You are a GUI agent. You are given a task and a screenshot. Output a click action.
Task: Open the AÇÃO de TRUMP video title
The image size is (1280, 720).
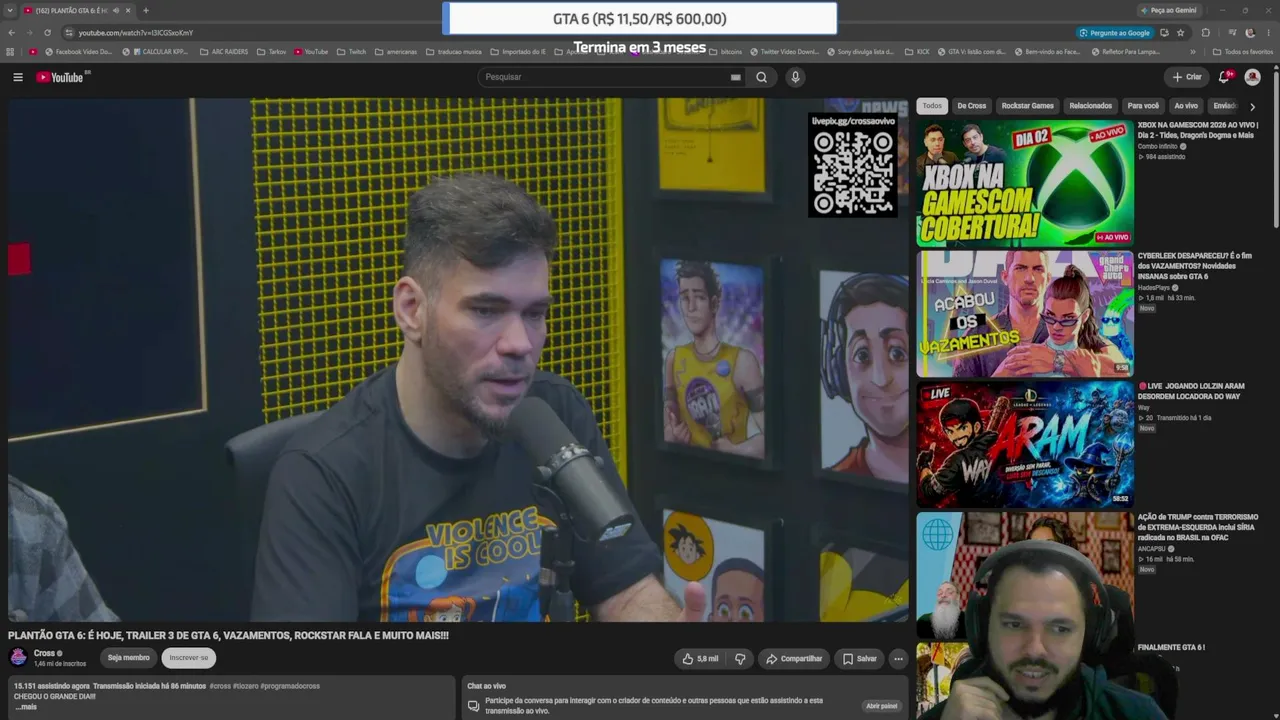coord(1198,527)
